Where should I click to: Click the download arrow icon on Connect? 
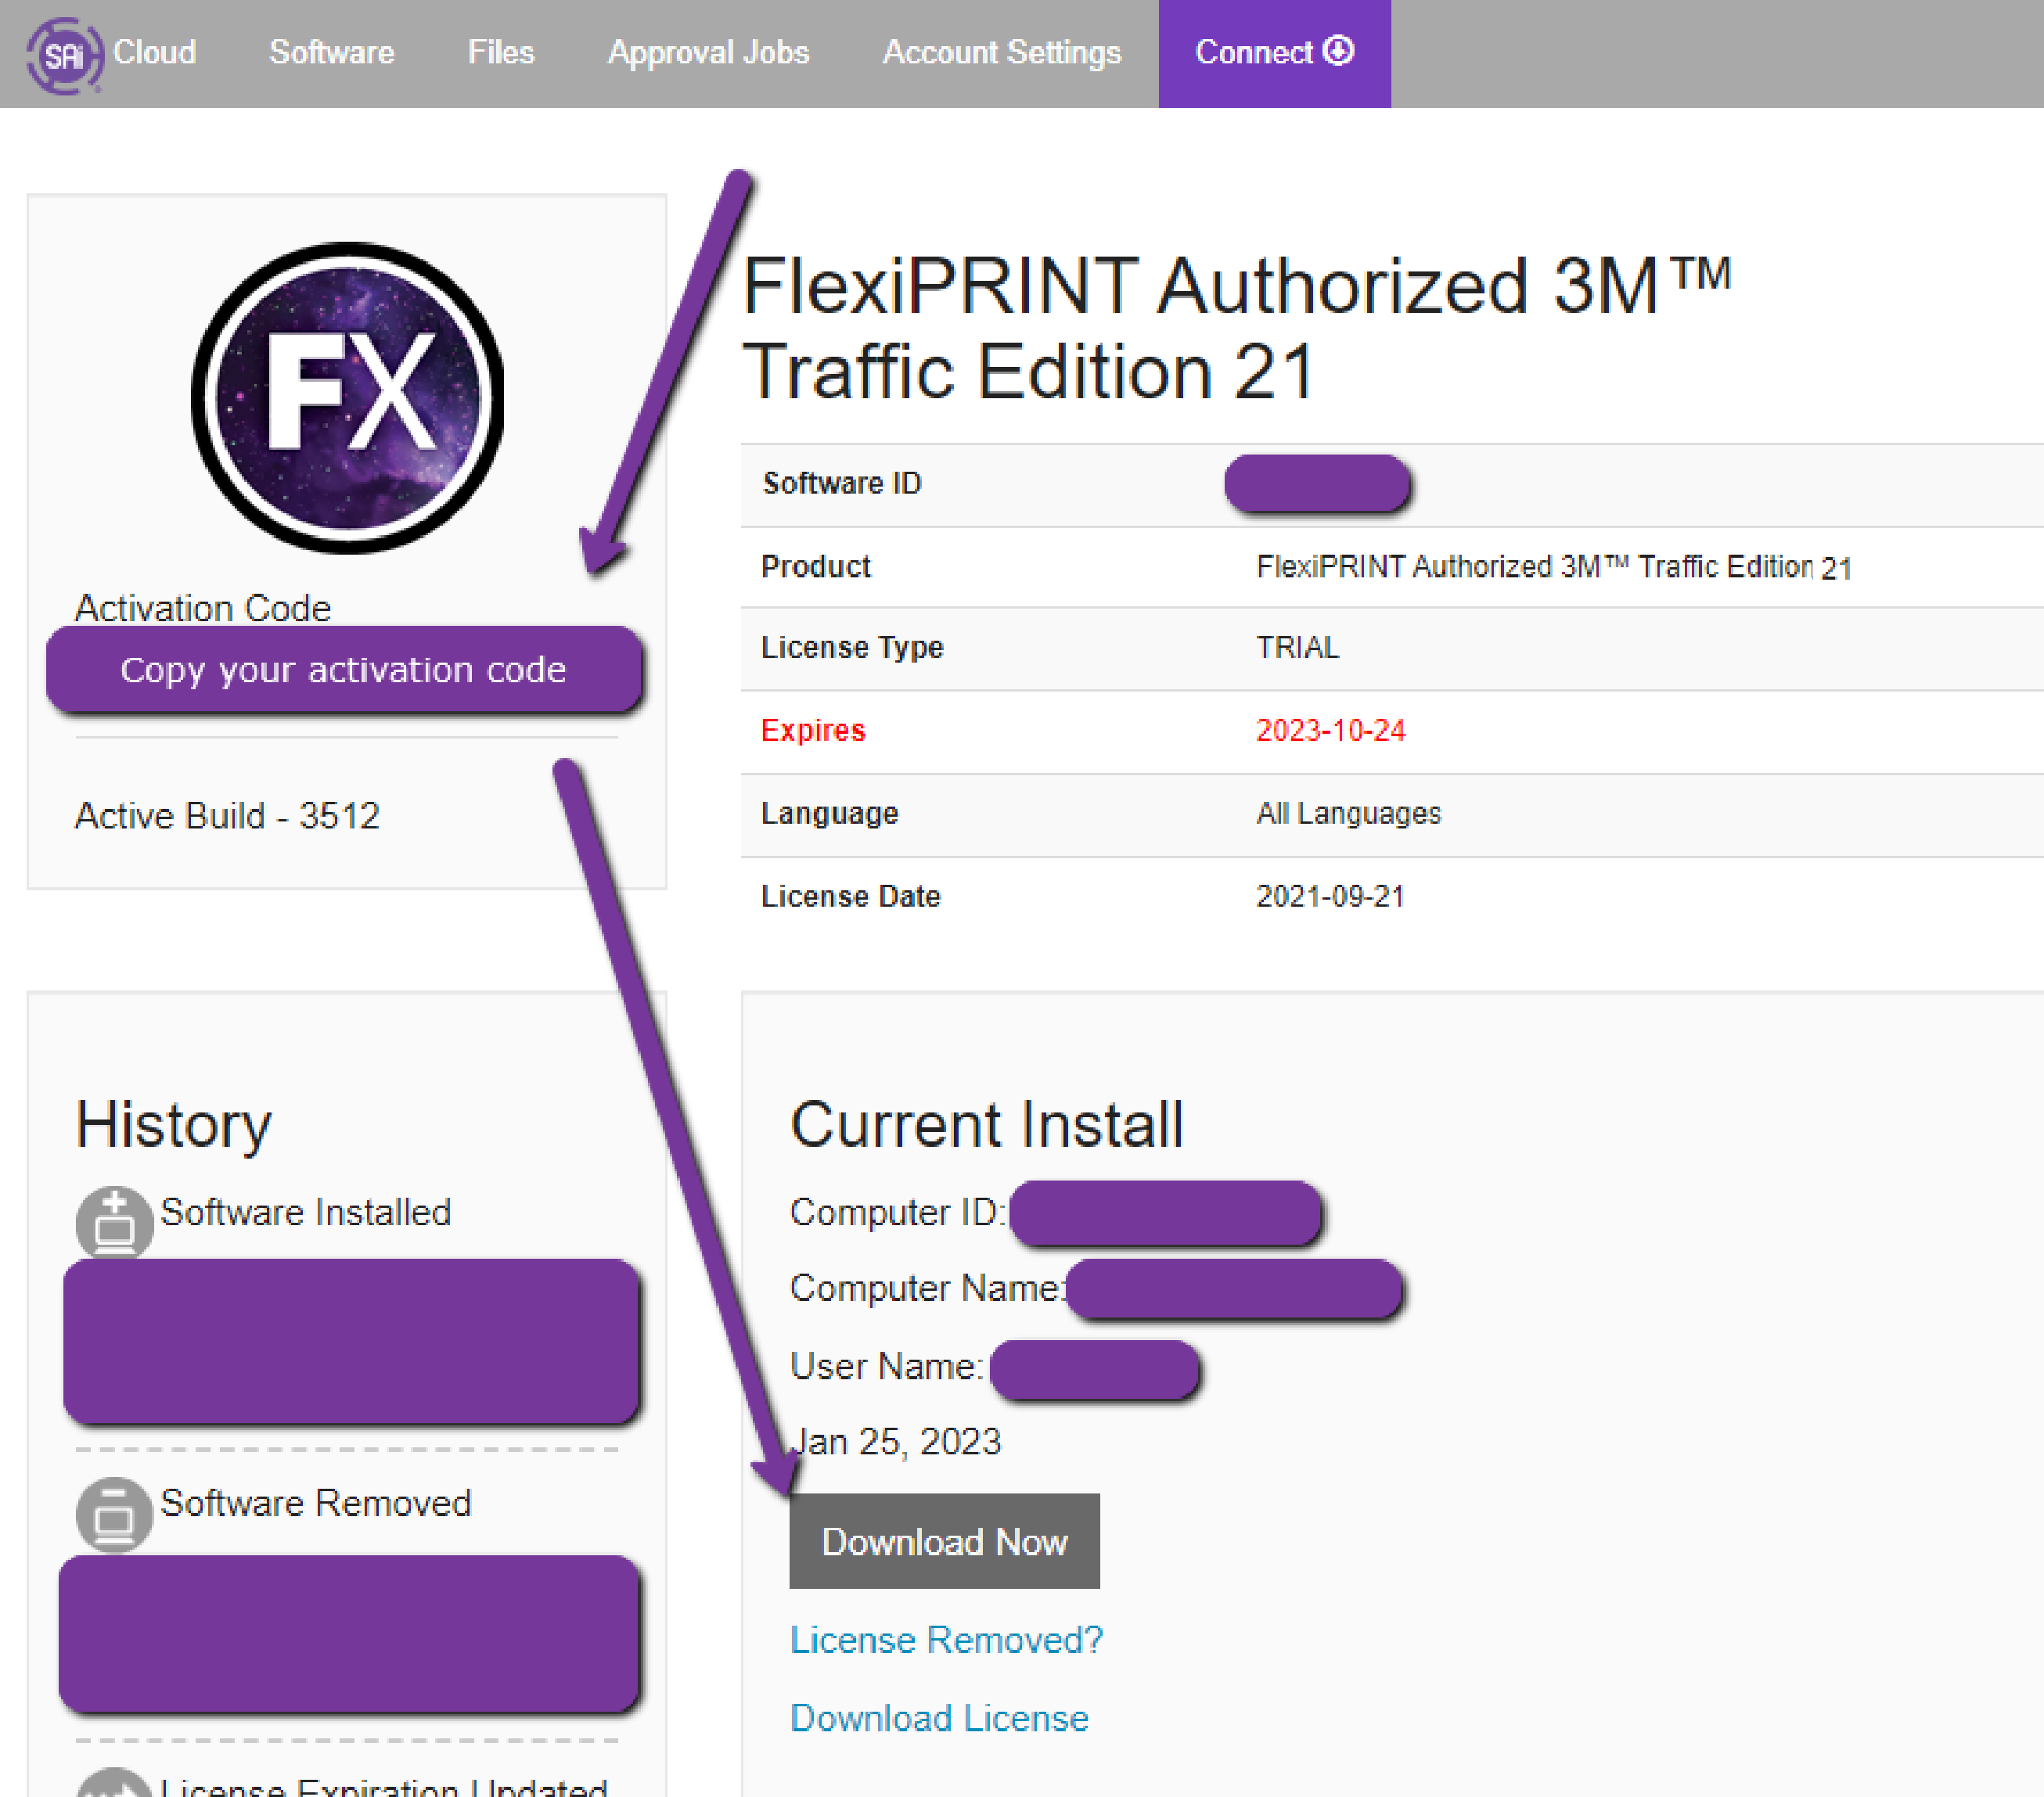[1339, 51]
